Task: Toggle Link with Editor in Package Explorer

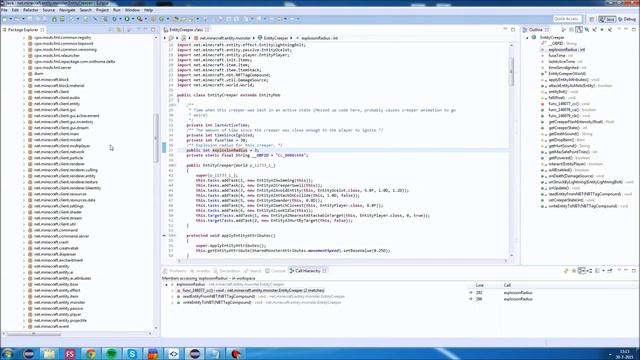Action: [x=120, y=30]
